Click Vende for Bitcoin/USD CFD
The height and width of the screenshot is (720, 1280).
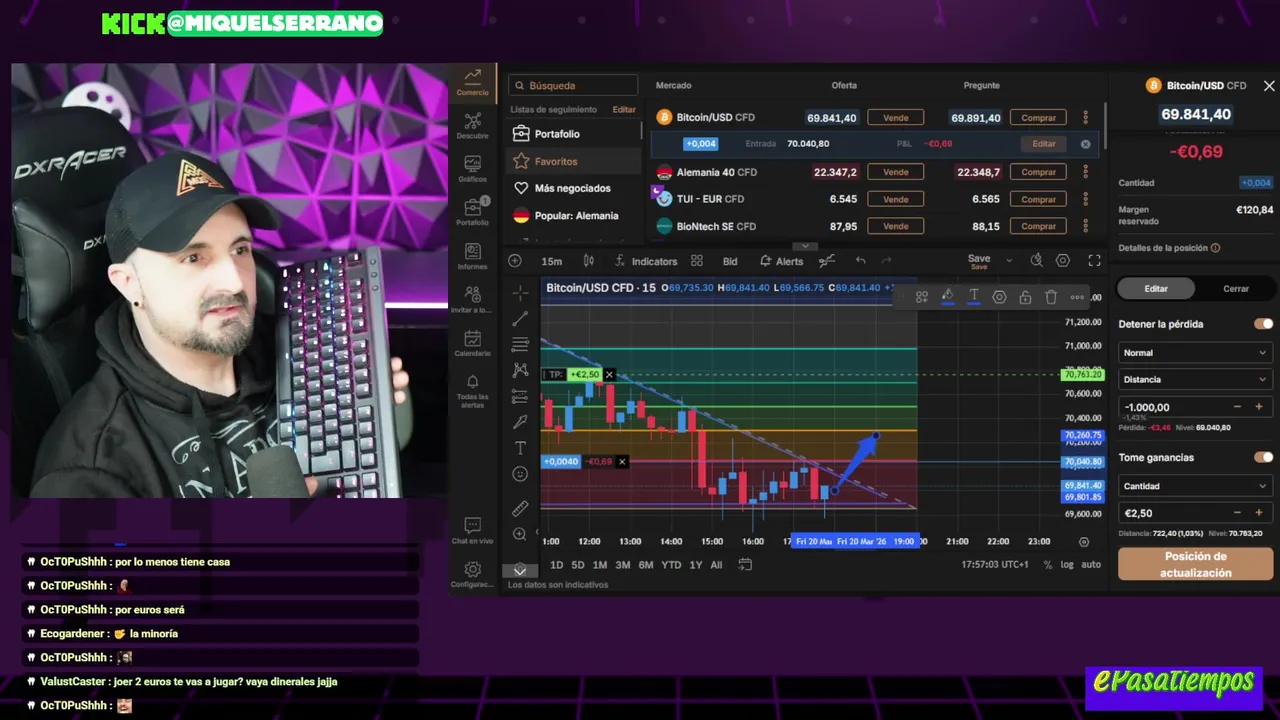click(x=896, y=118)
